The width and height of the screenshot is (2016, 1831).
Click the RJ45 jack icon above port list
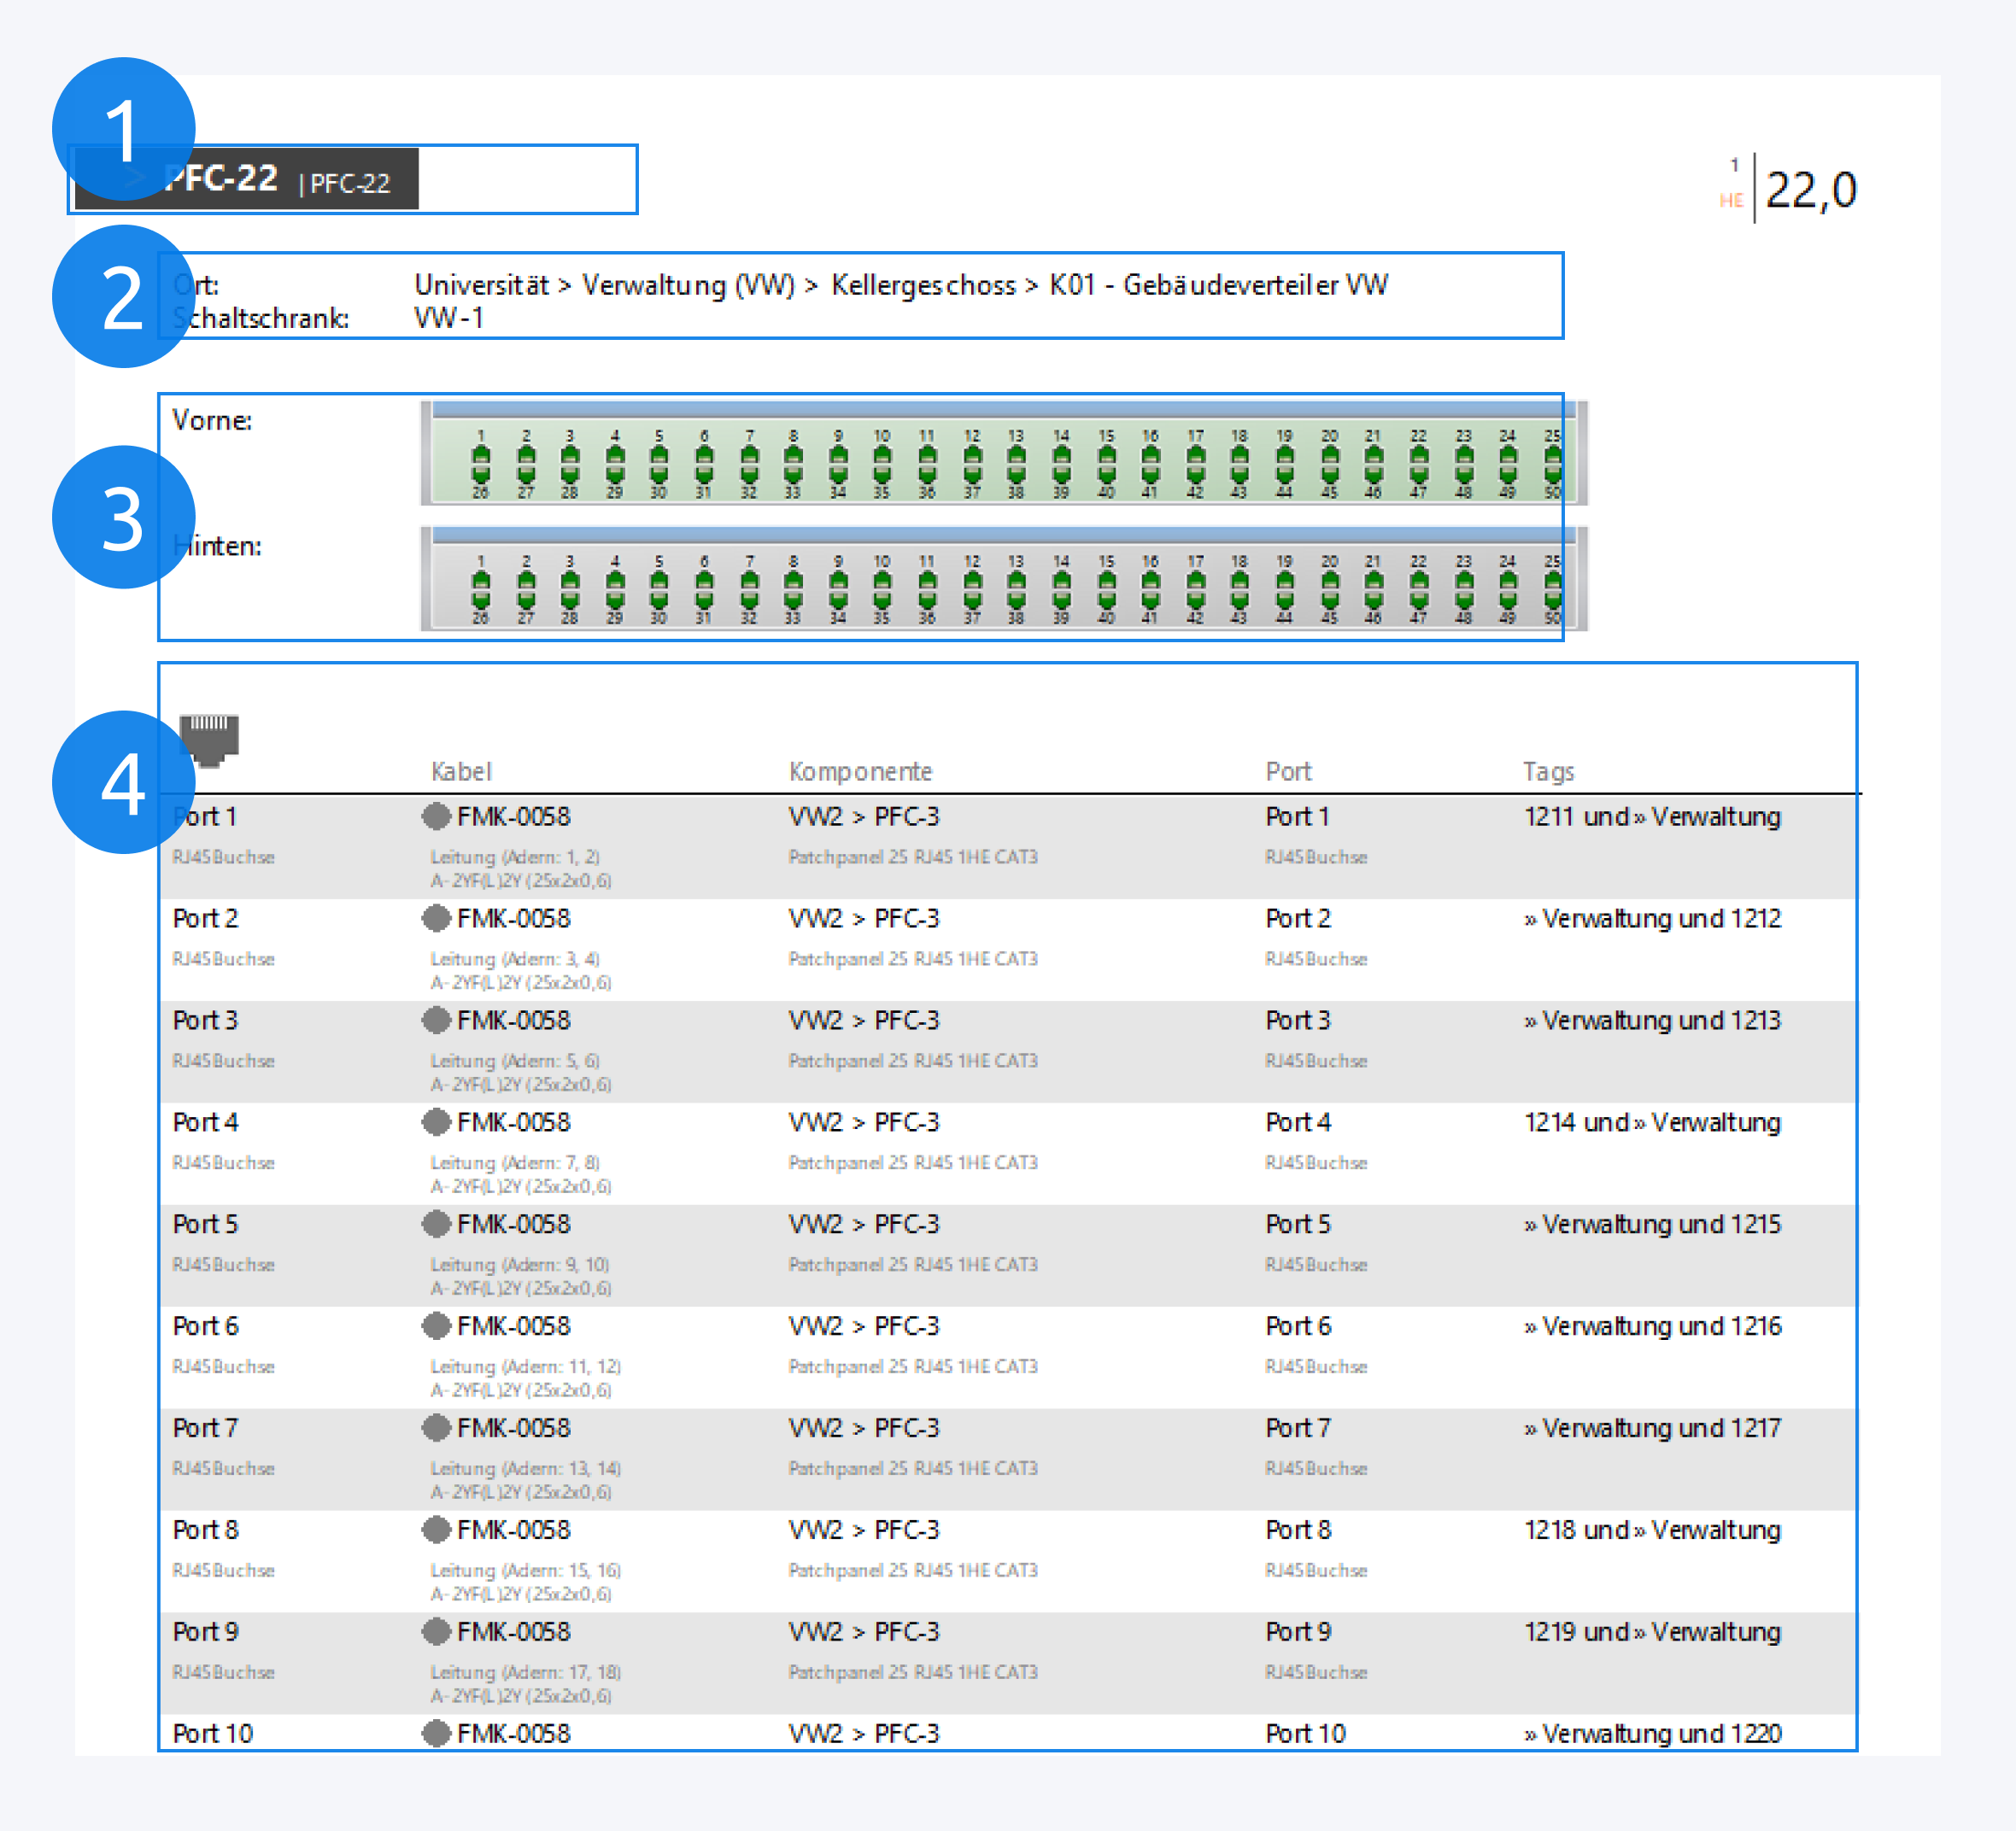point(209,739)
